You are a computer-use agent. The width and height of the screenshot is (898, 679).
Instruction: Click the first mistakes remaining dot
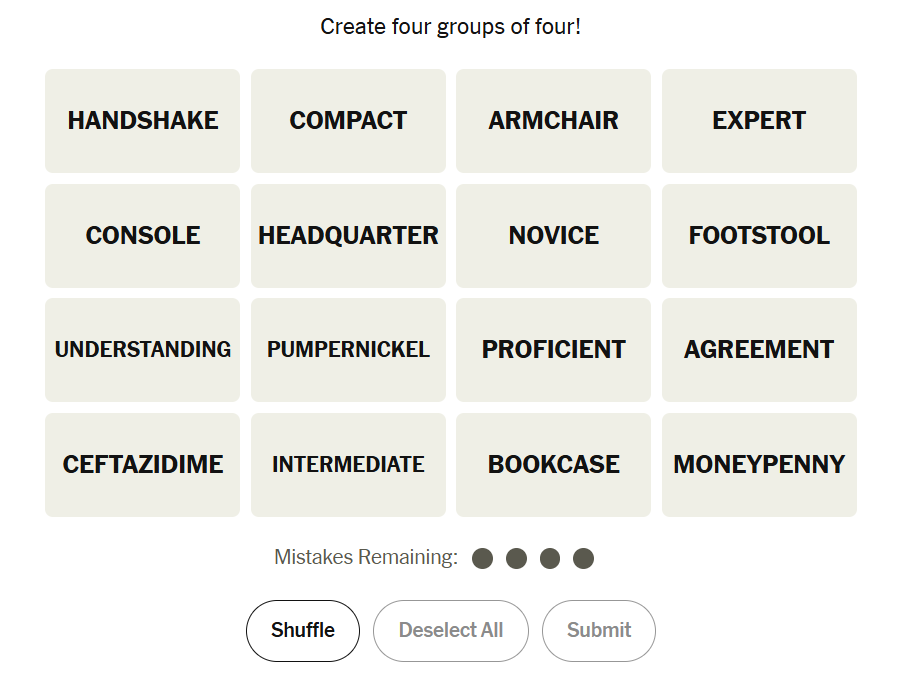point(483,558)
